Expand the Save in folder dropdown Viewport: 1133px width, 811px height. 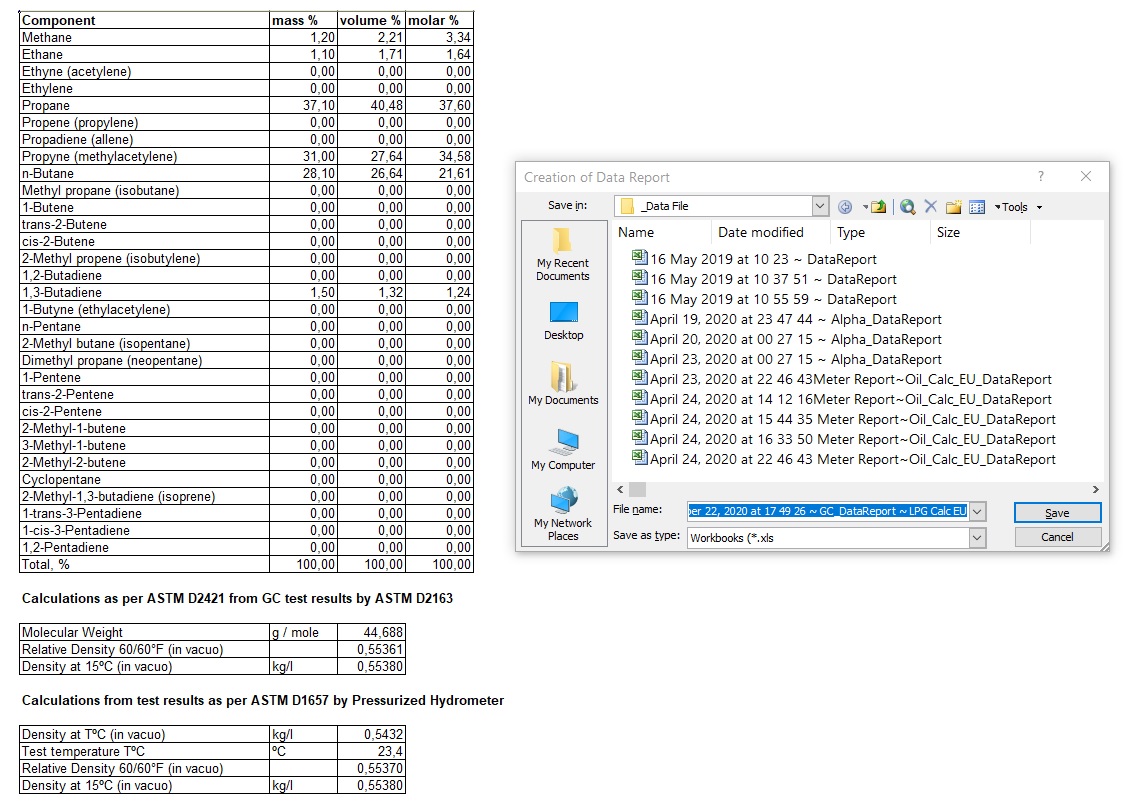coord(819,206)
